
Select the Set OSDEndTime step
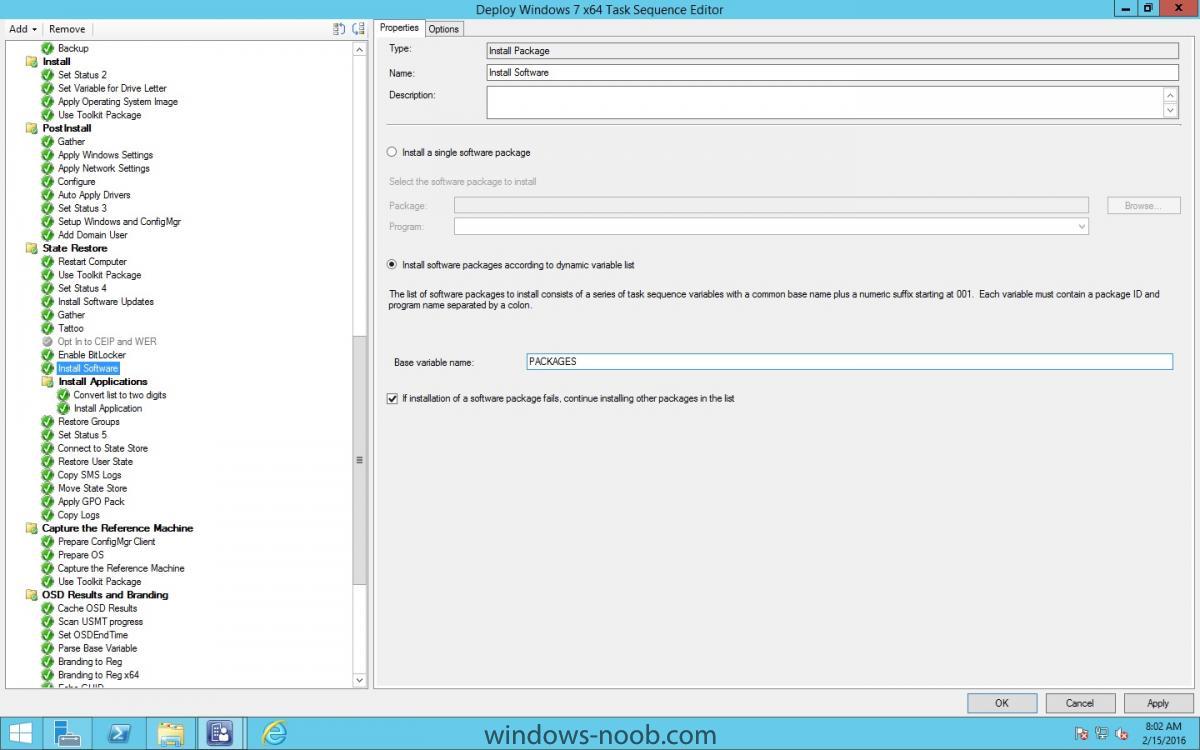tap(93, 635)
